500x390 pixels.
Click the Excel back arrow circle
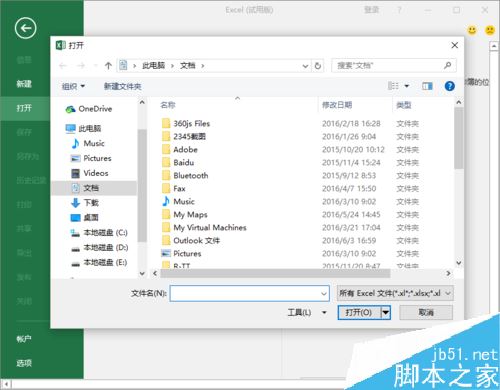pos(25,28)
